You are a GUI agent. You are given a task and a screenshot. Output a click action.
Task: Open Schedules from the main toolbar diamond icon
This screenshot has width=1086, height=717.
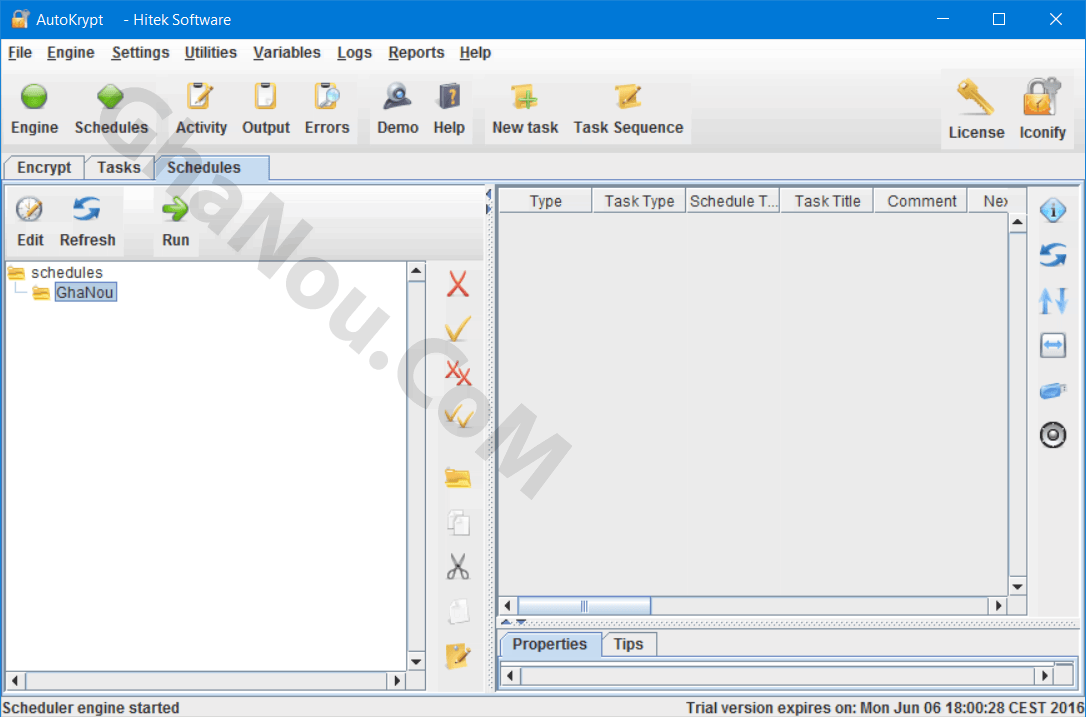[110, 97]
